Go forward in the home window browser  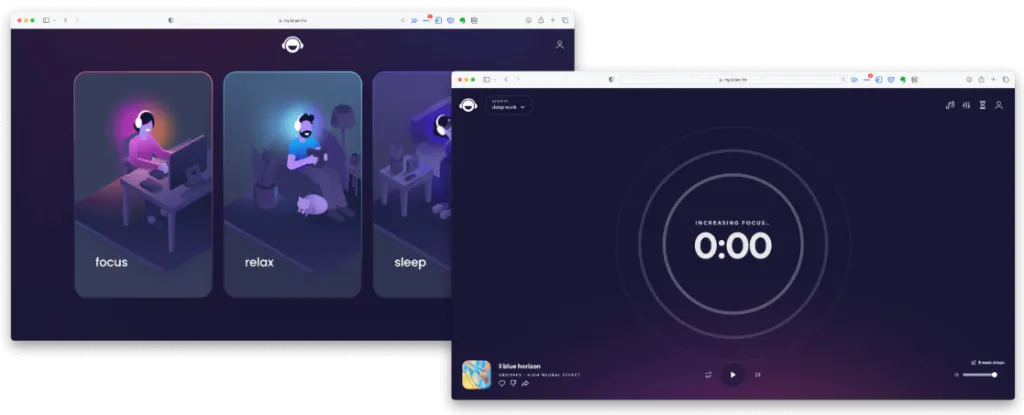(77, 20)
